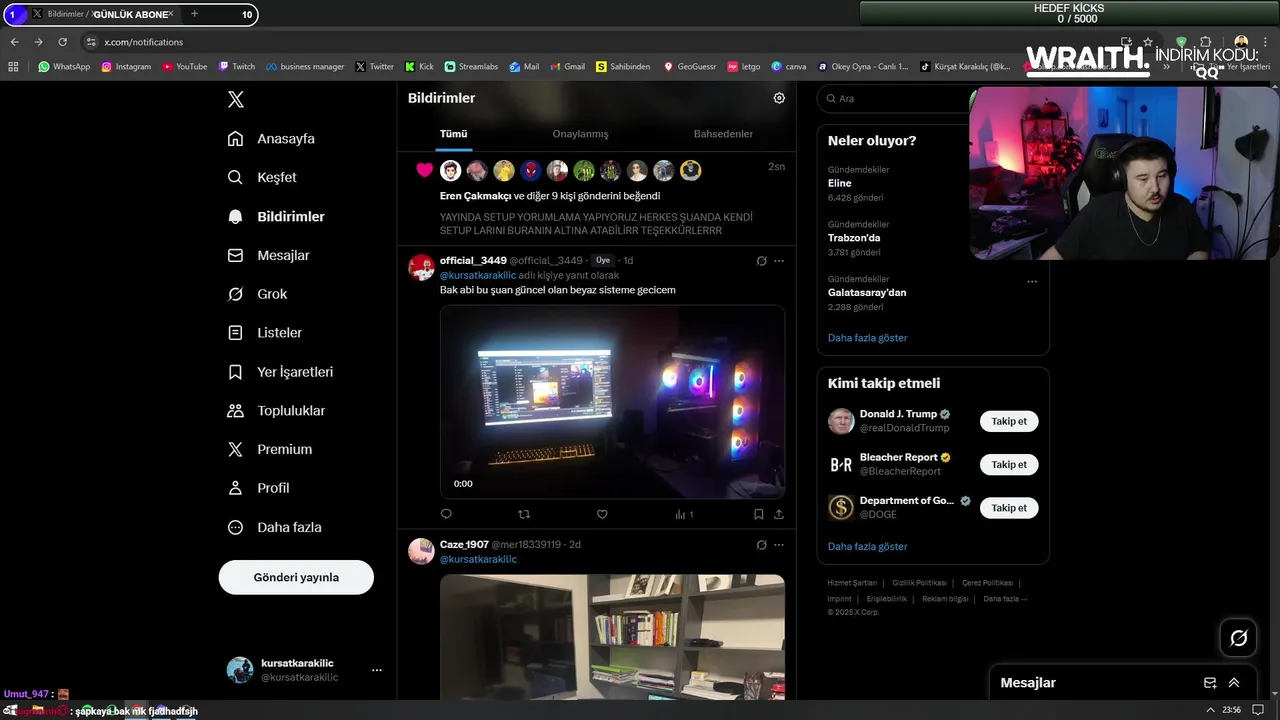Switch to the Onaylanmış tab
Viewport: 1280px width, 720px height.
pyautogui.click(x=580, y=134)
